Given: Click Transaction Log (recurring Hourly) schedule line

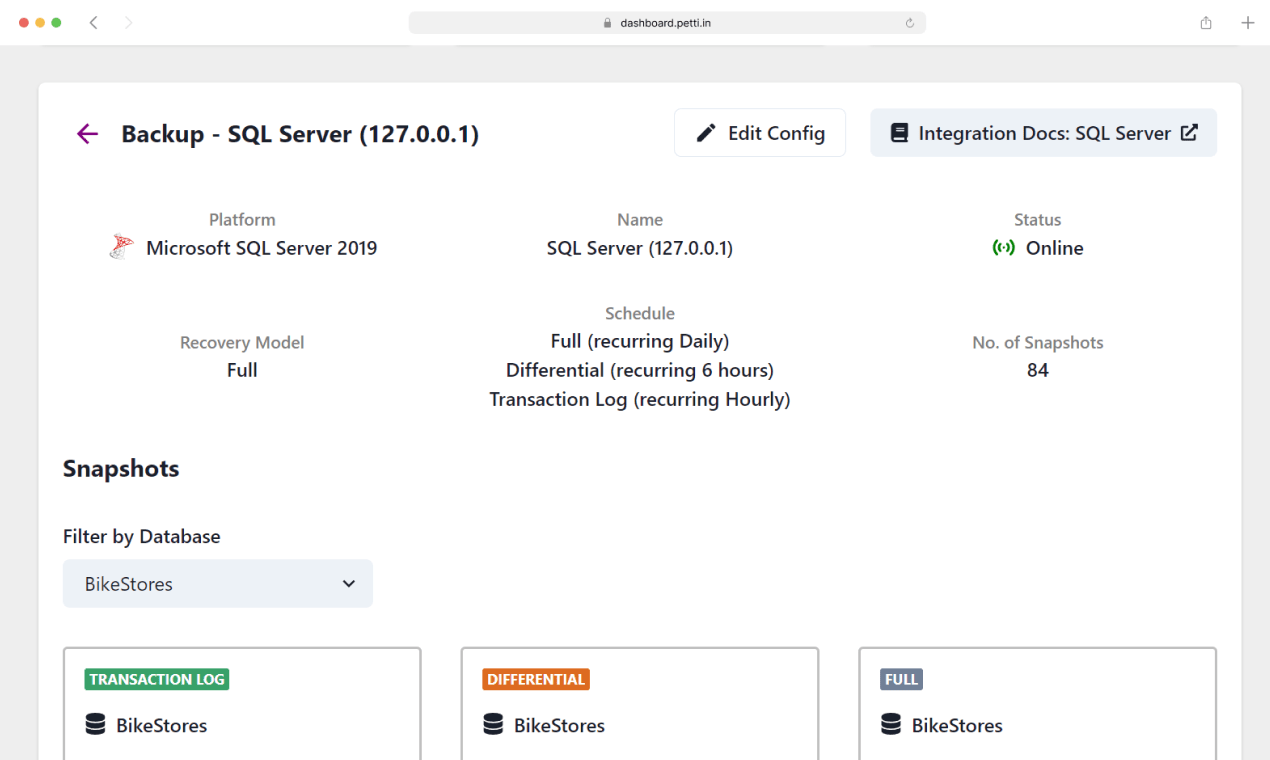Looking at the screenshot, I should pos(640,399).
